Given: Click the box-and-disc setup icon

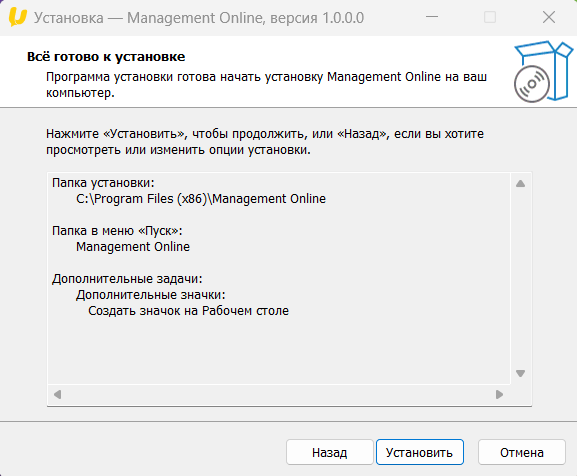Looking at the screenshot, I should [x=543, y=71].
